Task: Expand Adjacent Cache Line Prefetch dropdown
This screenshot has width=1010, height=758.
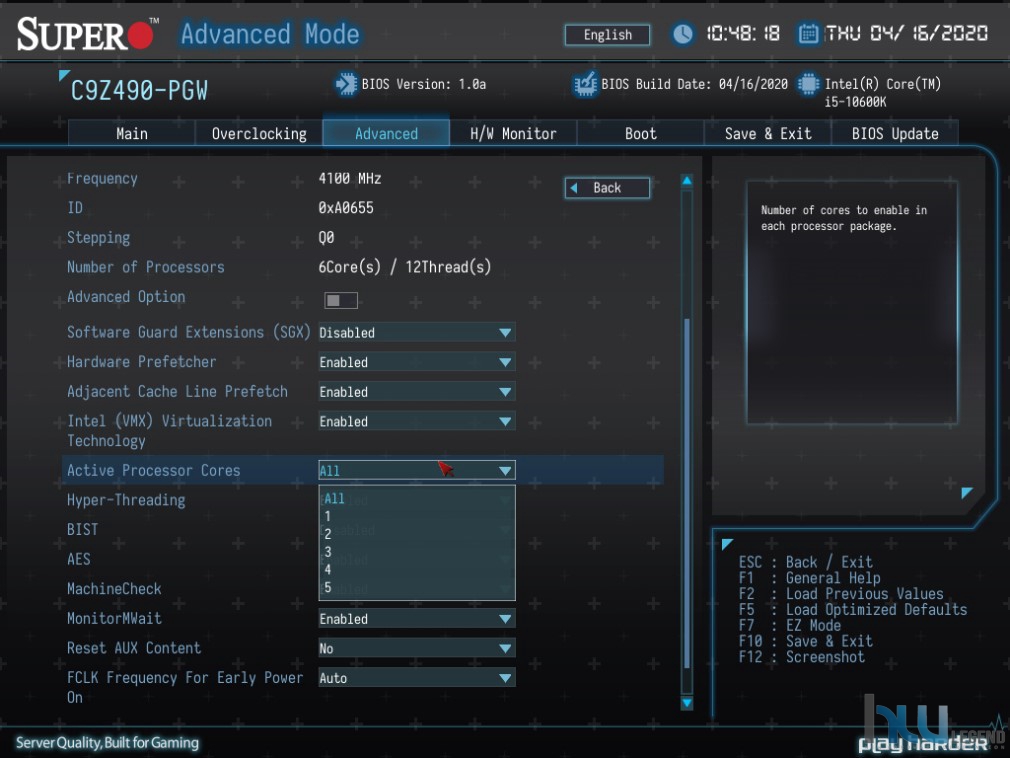Action: (x=417, y=392)
